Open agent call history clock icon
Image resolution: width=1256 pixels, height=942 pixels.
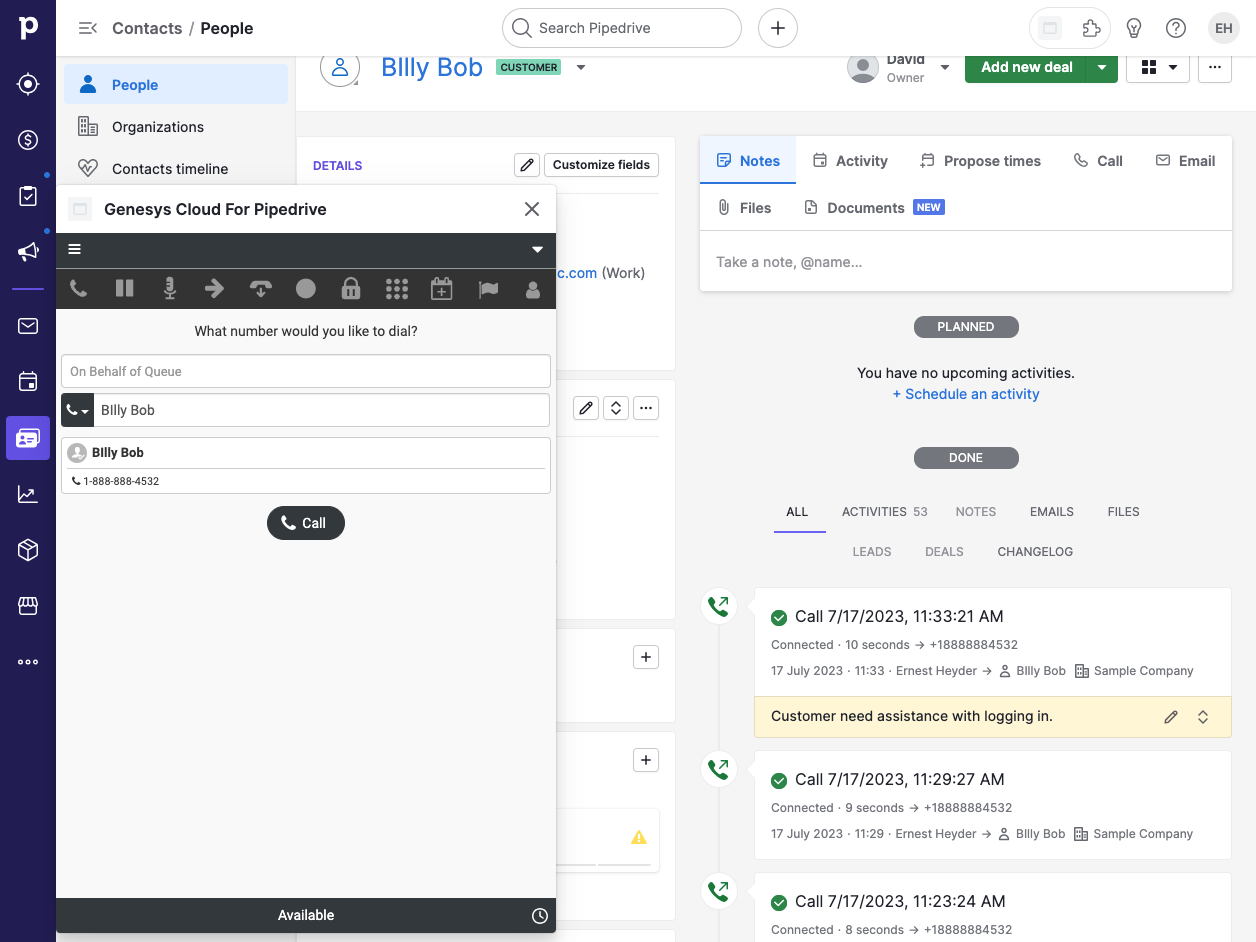coord(539,915)
